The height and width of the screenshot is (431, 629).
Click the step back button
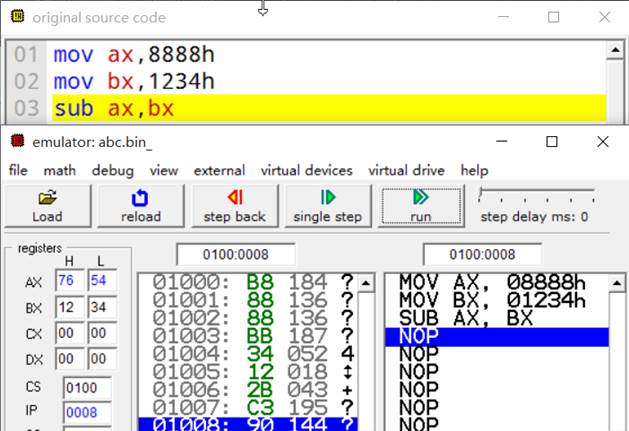click(x=234, y=206)
